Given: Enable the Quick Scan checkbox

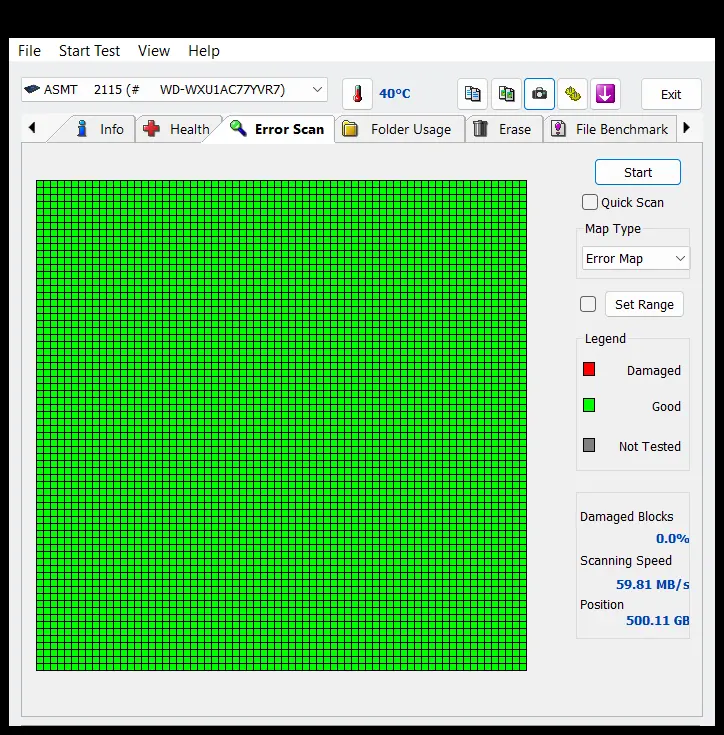Looking at the screenshot, I should pos(590,202).
